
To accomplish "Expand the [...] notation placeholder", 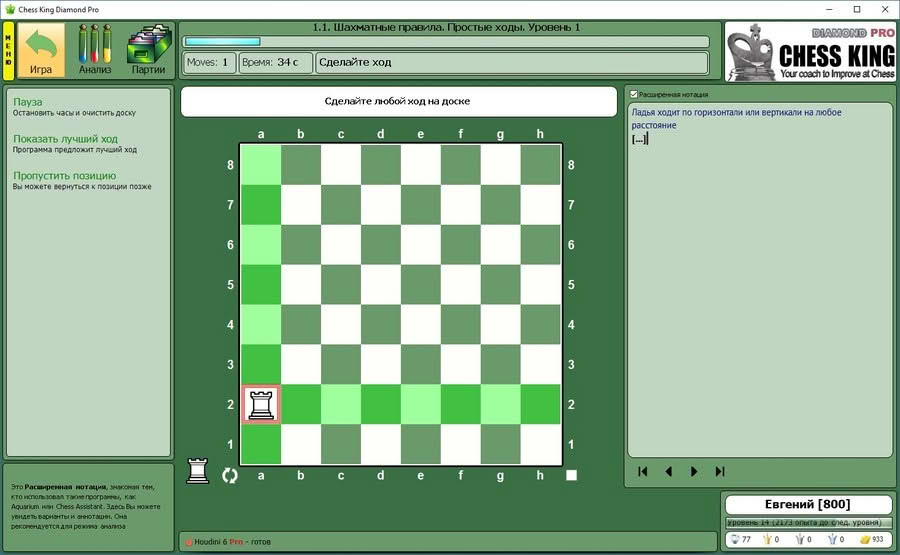I will coord(640,139).
